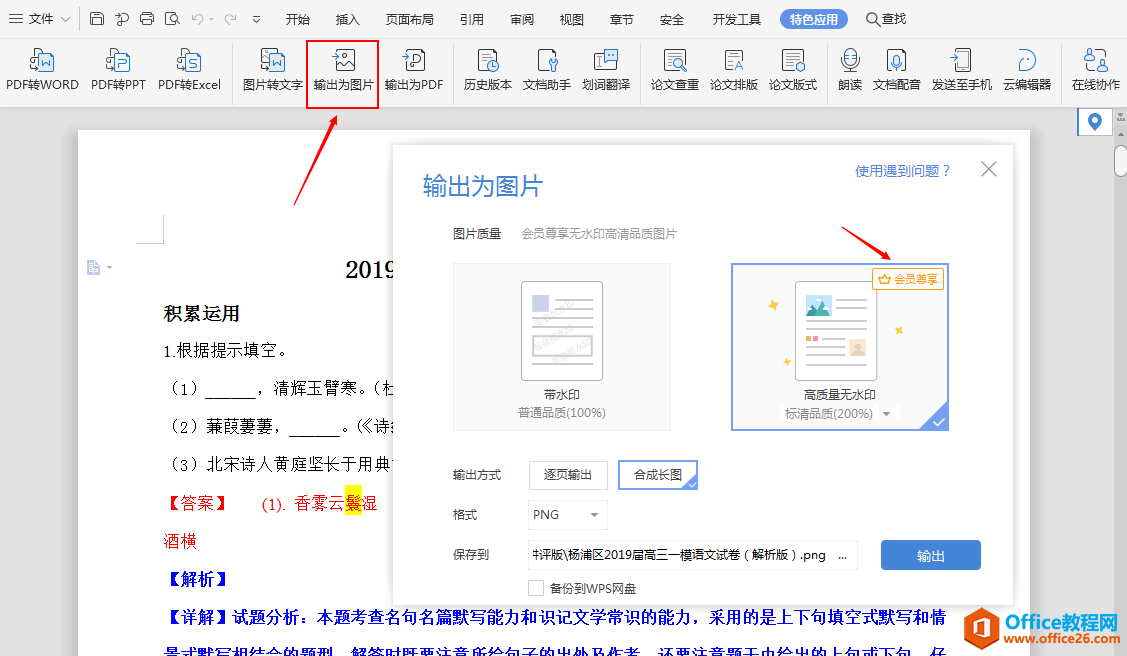The height and width of the screenshot is (656, 1127).
Task: Expand the quick access toolbar customize arrow
Action: 257,19
